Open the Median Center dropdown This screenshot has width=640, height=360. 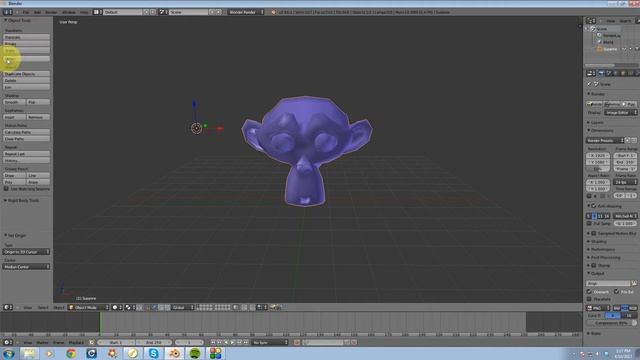(x=26, y=267)
